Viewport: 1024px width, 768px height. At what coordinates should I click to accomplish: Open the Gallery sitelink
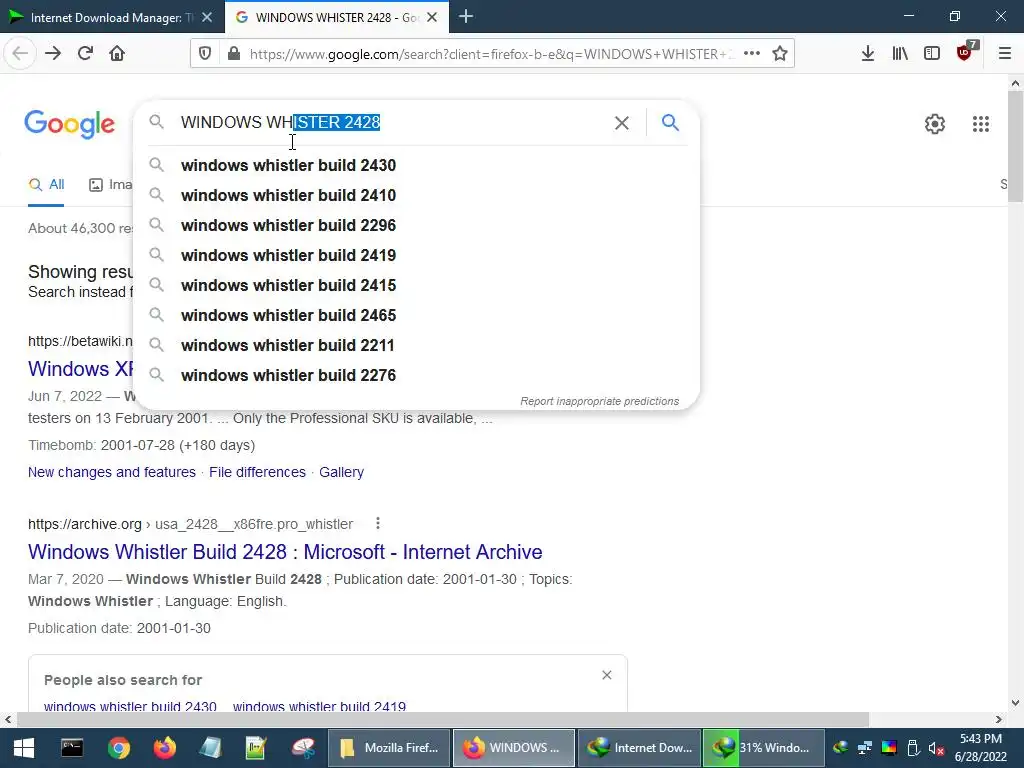(342, 472)
